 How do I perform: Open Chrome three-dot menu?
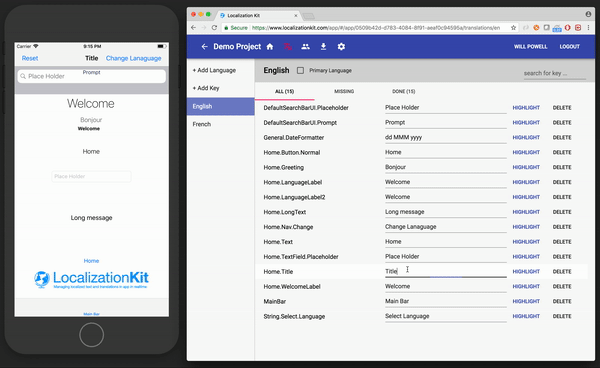point(589,28)
